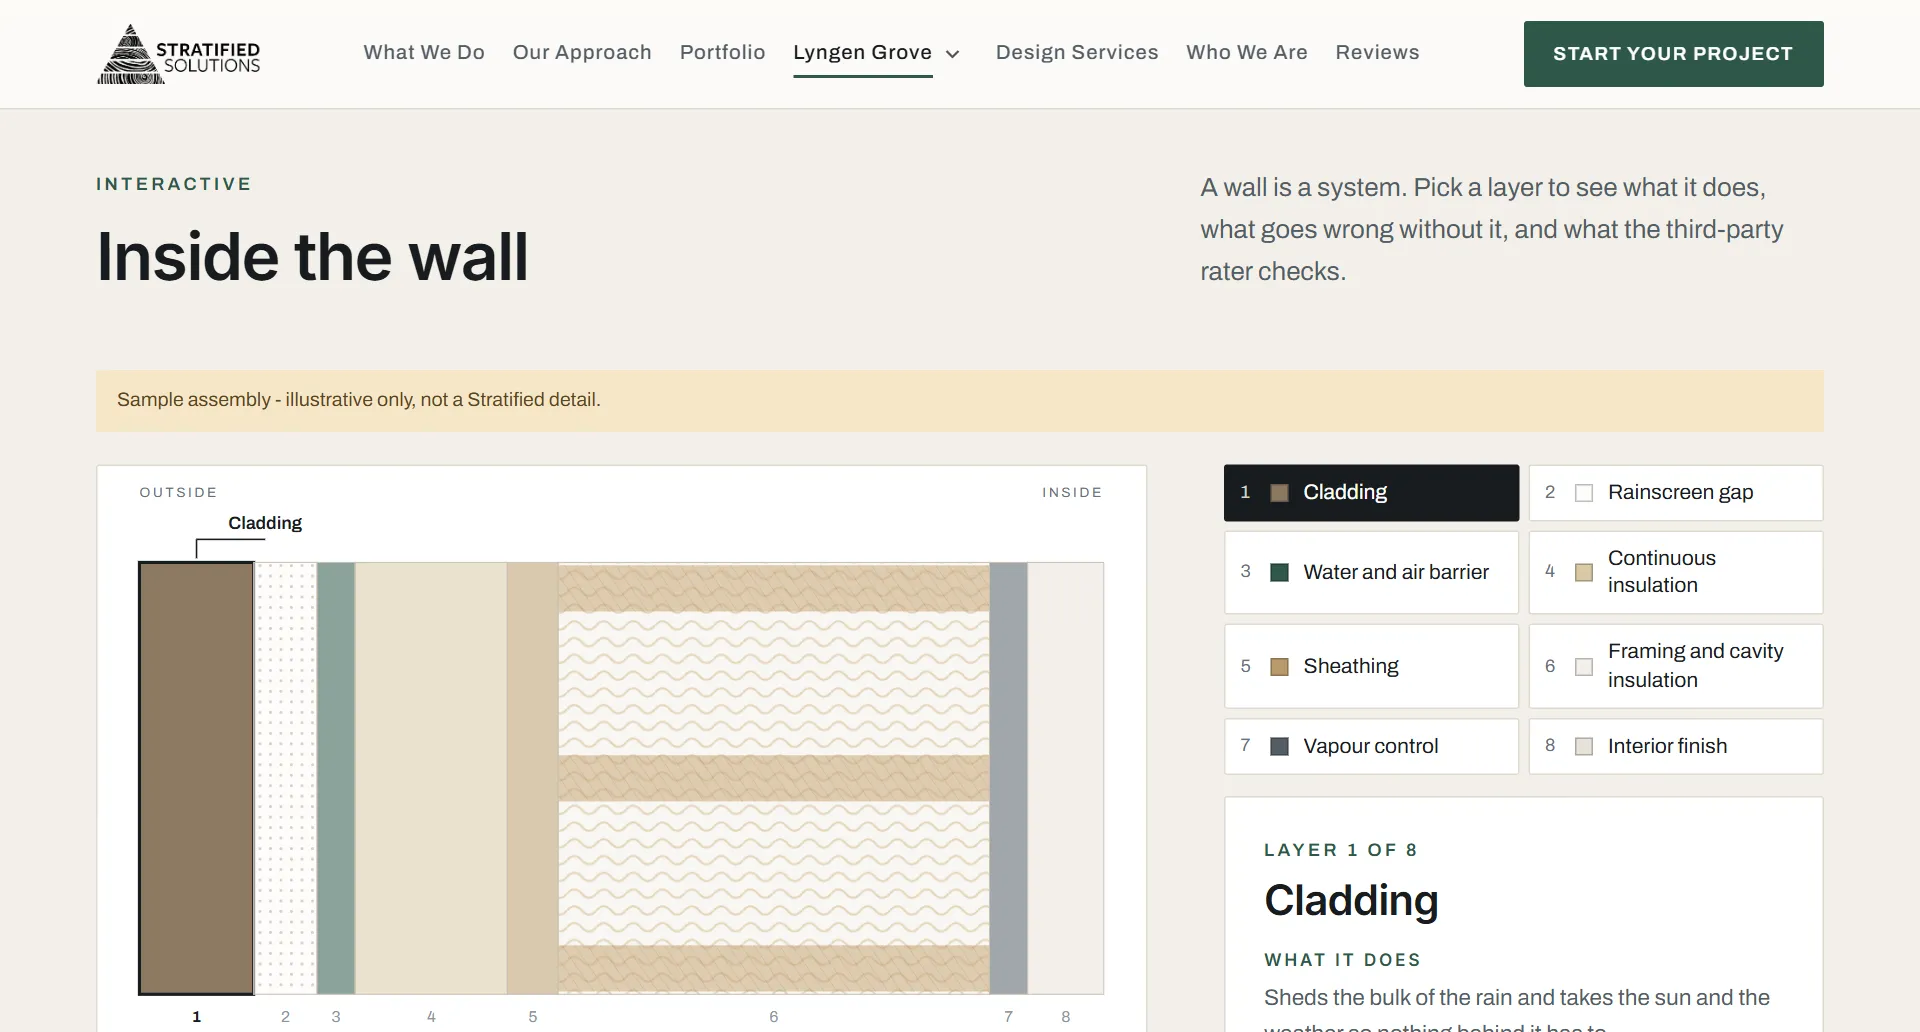Click the tan sheathing strip in diagram
The width and height of the screenshot is (1920, 1032).
click(x=533, y=778)
